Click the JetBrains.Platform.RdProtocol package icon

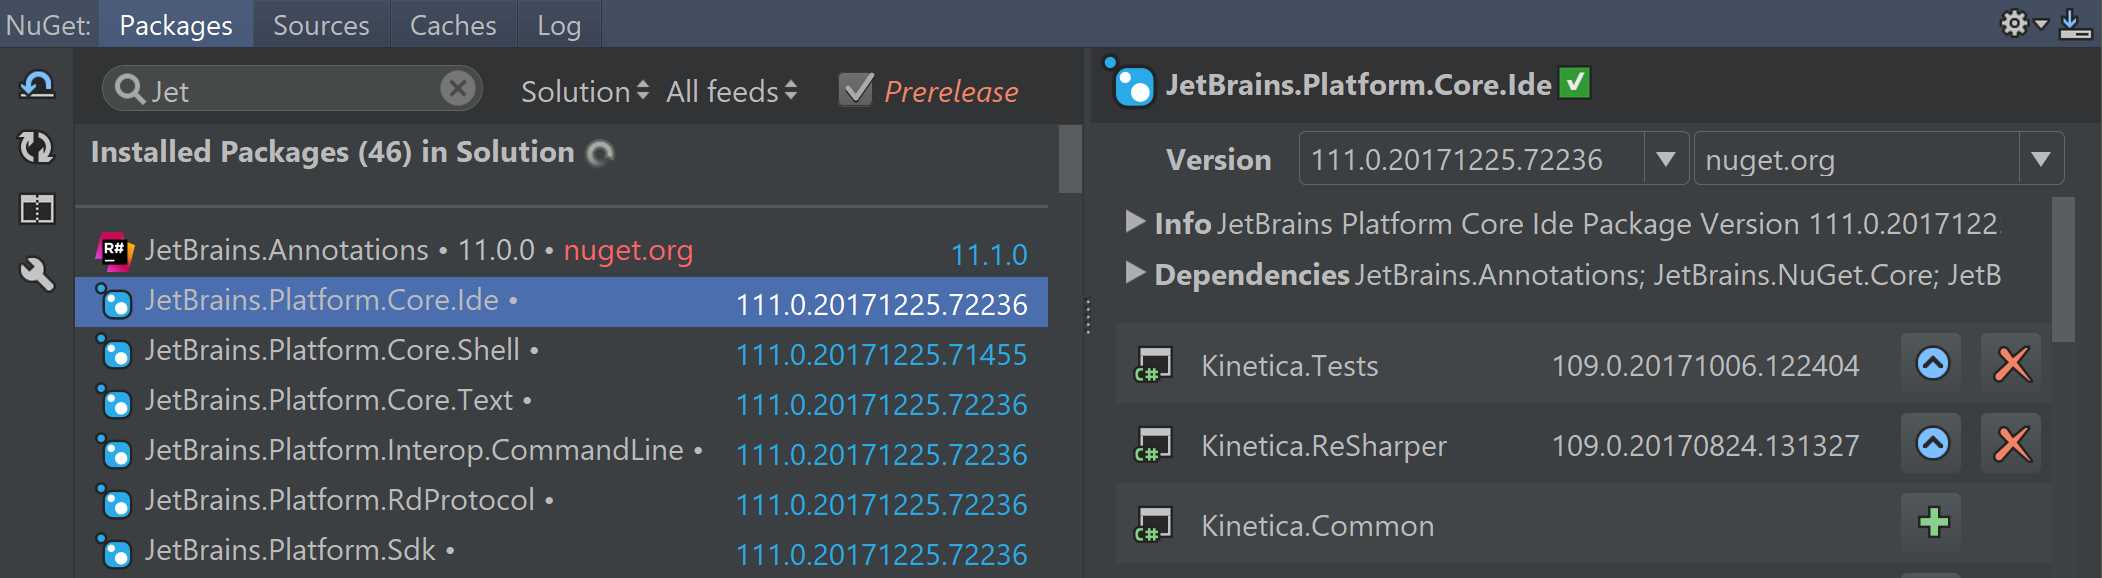click(x=114, y=502)
